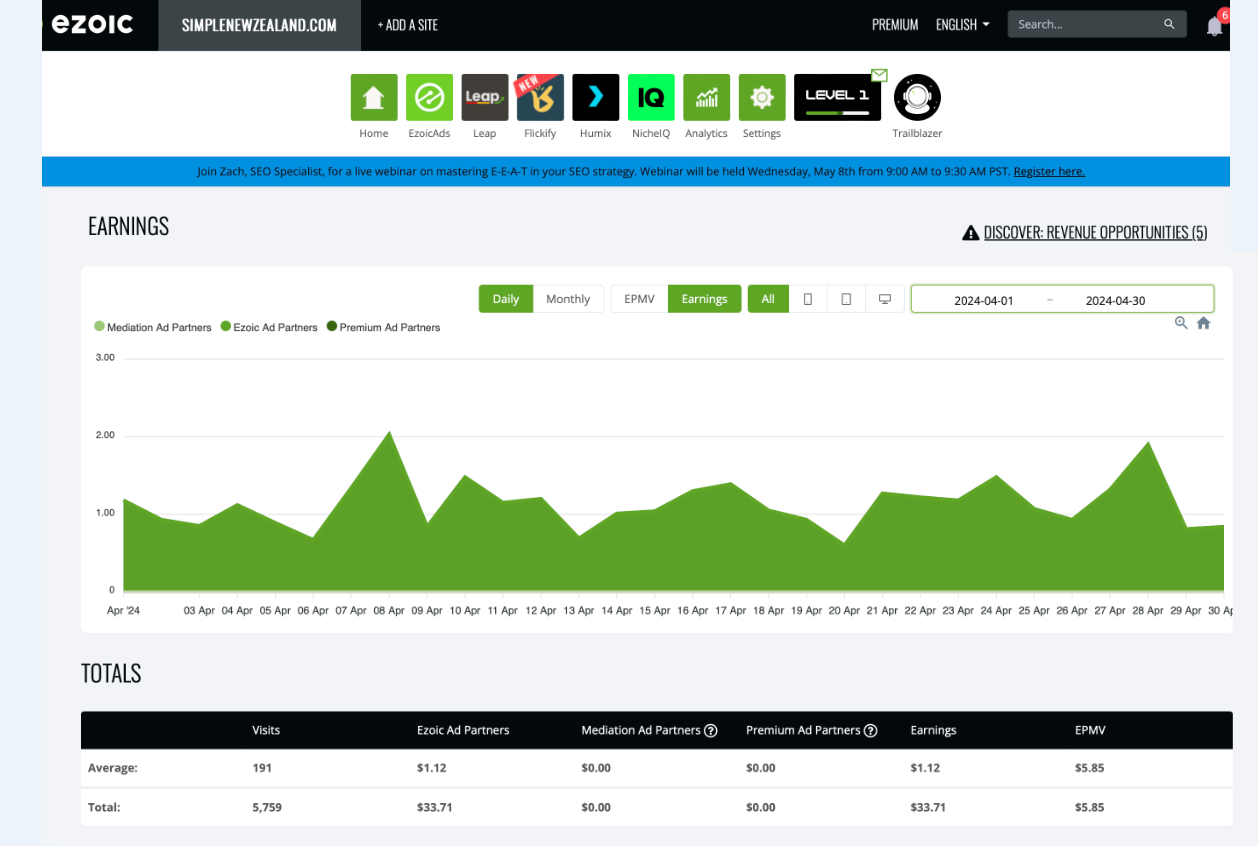
Task: Open the English language dropdown
Action: coord(963,25)
